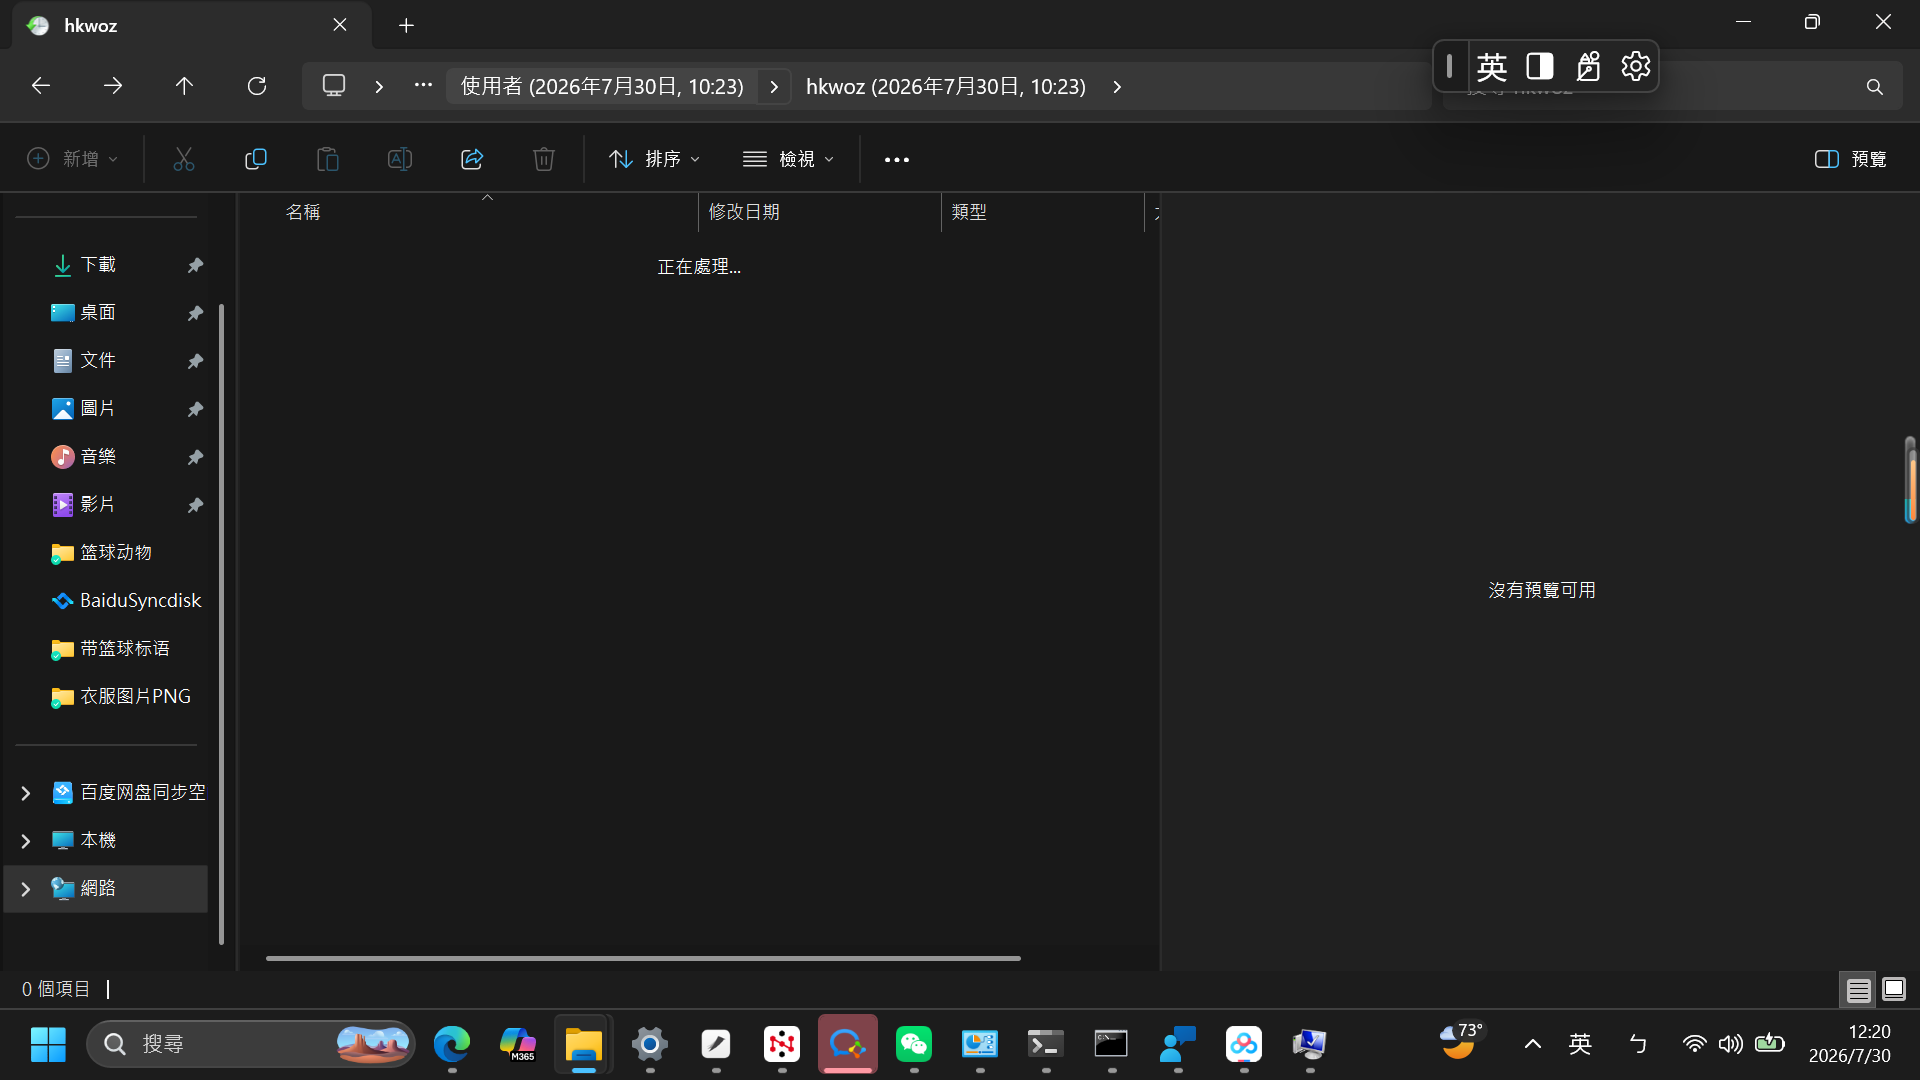Select the hkwoz tab
Screen dimensions: 1920x1080
192,25
